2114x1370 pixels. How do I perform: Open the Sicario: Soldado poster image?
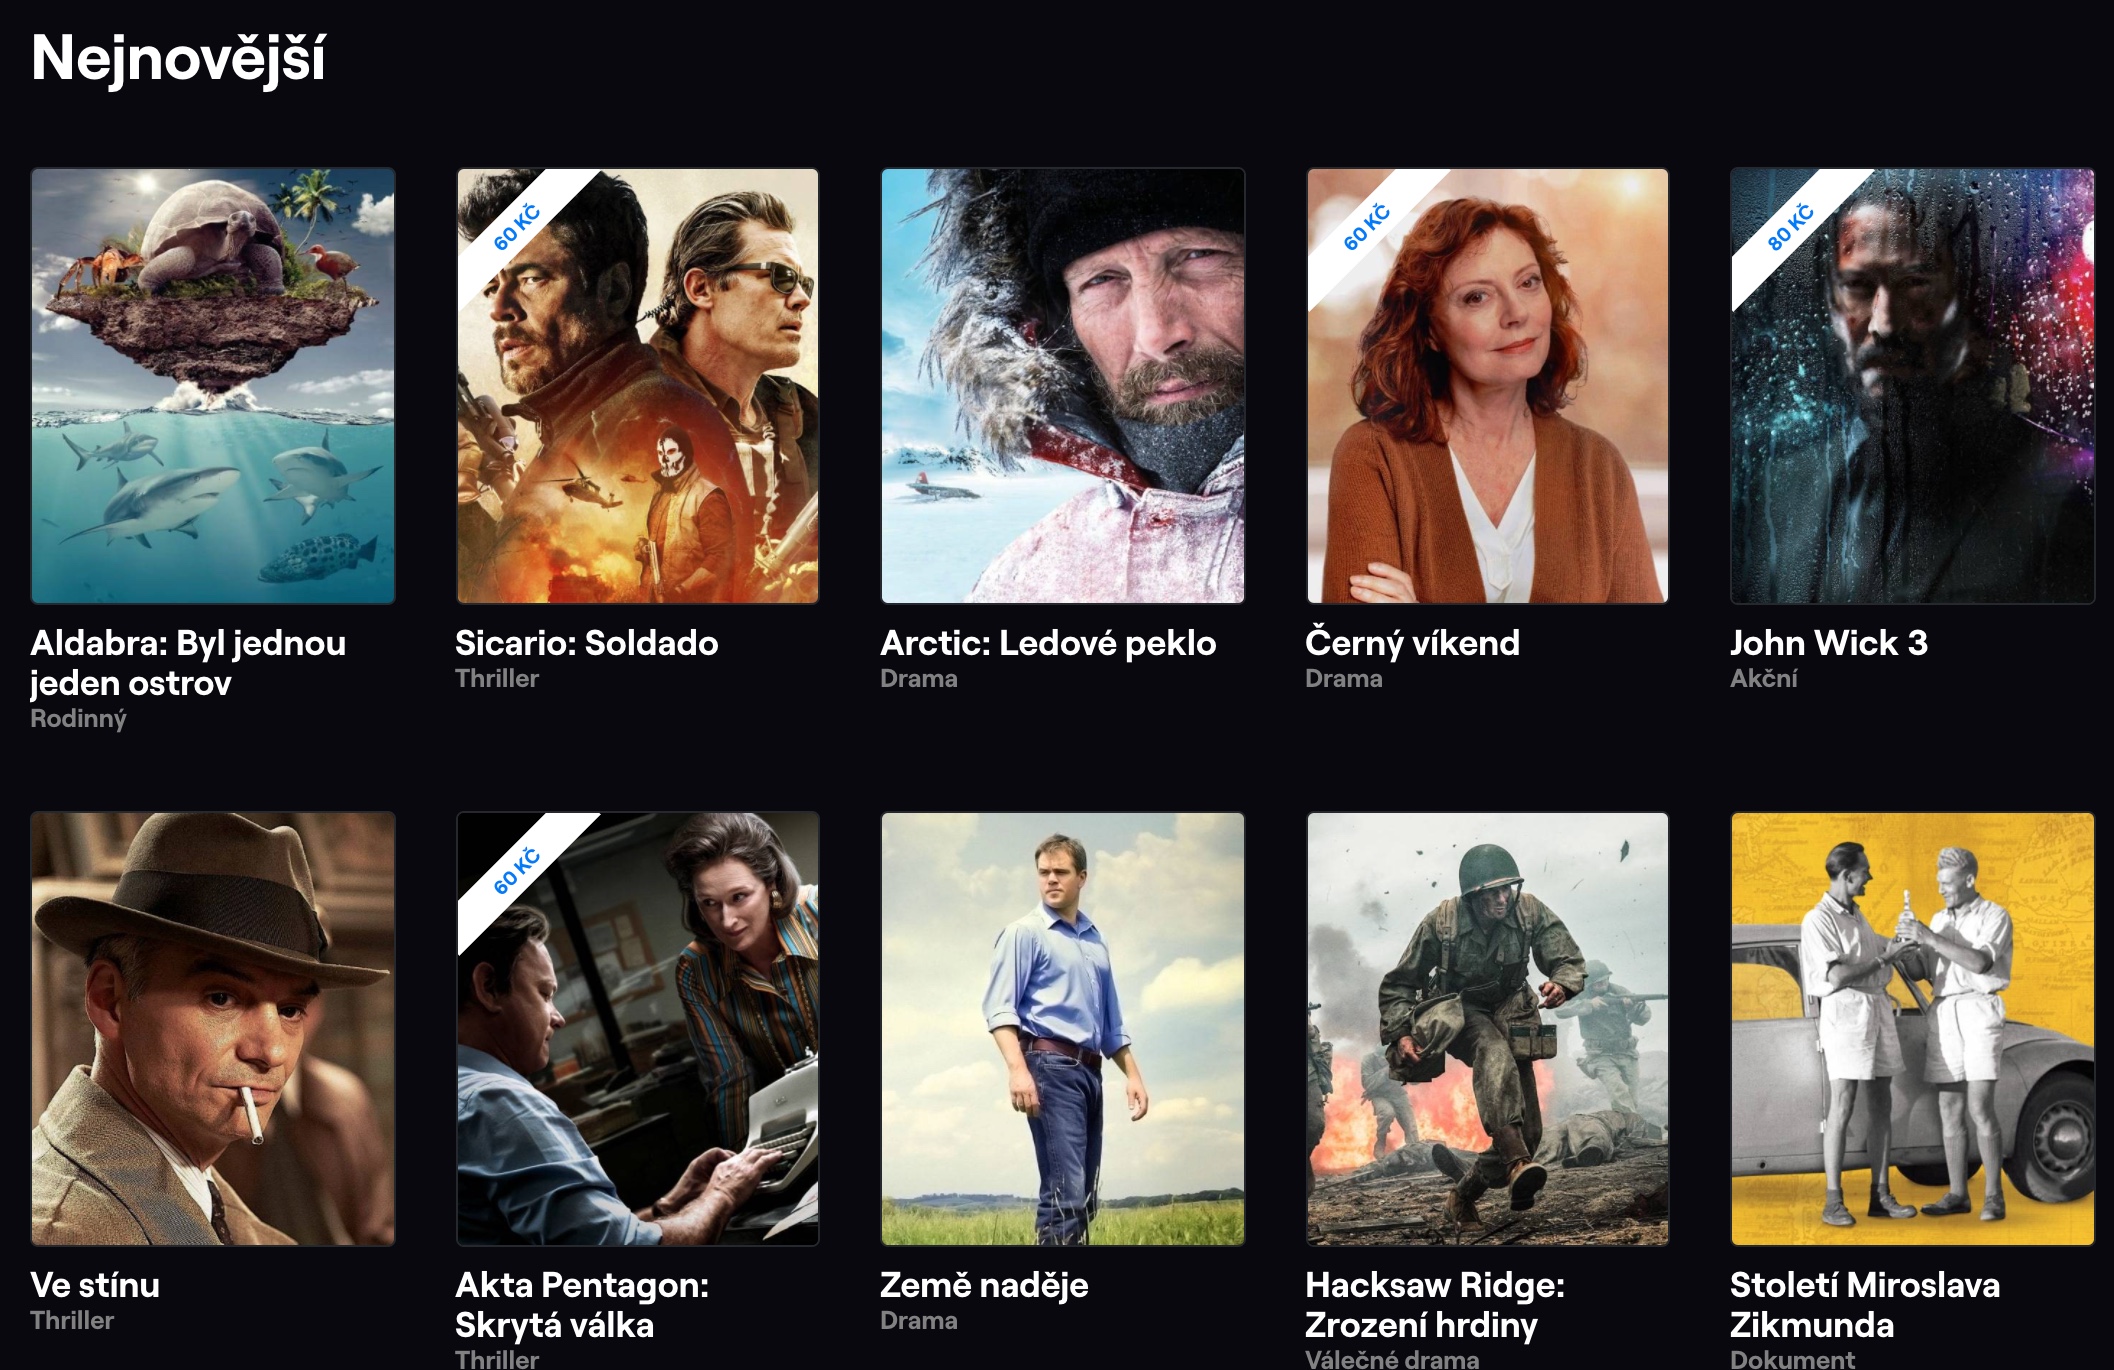coord(638,386)
